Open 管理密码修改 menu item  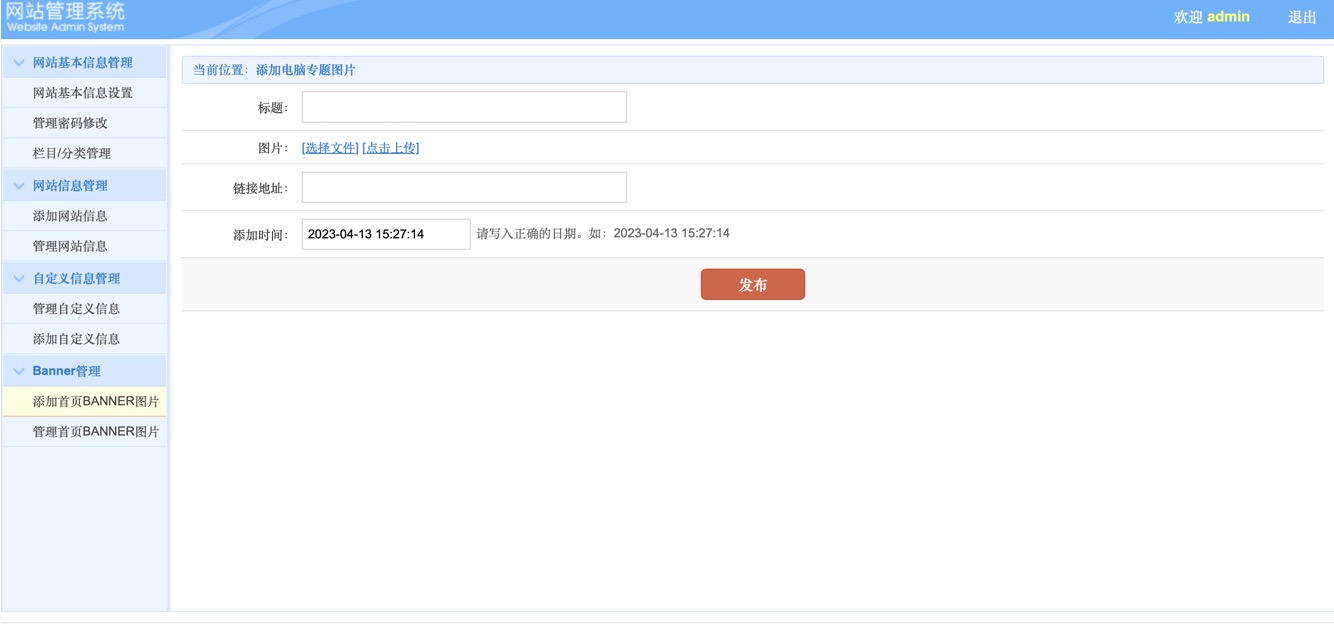tap(70, 123)
